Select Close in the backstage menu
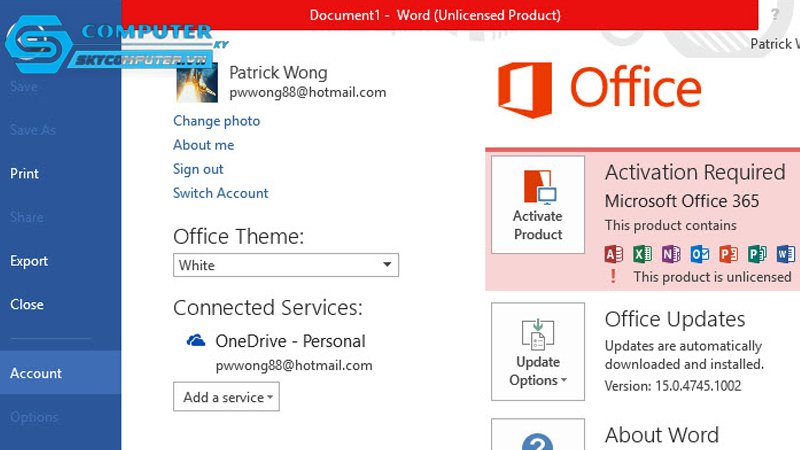Image resolution: width=800 pixels, height=450 pixels. tap(27, 305)
